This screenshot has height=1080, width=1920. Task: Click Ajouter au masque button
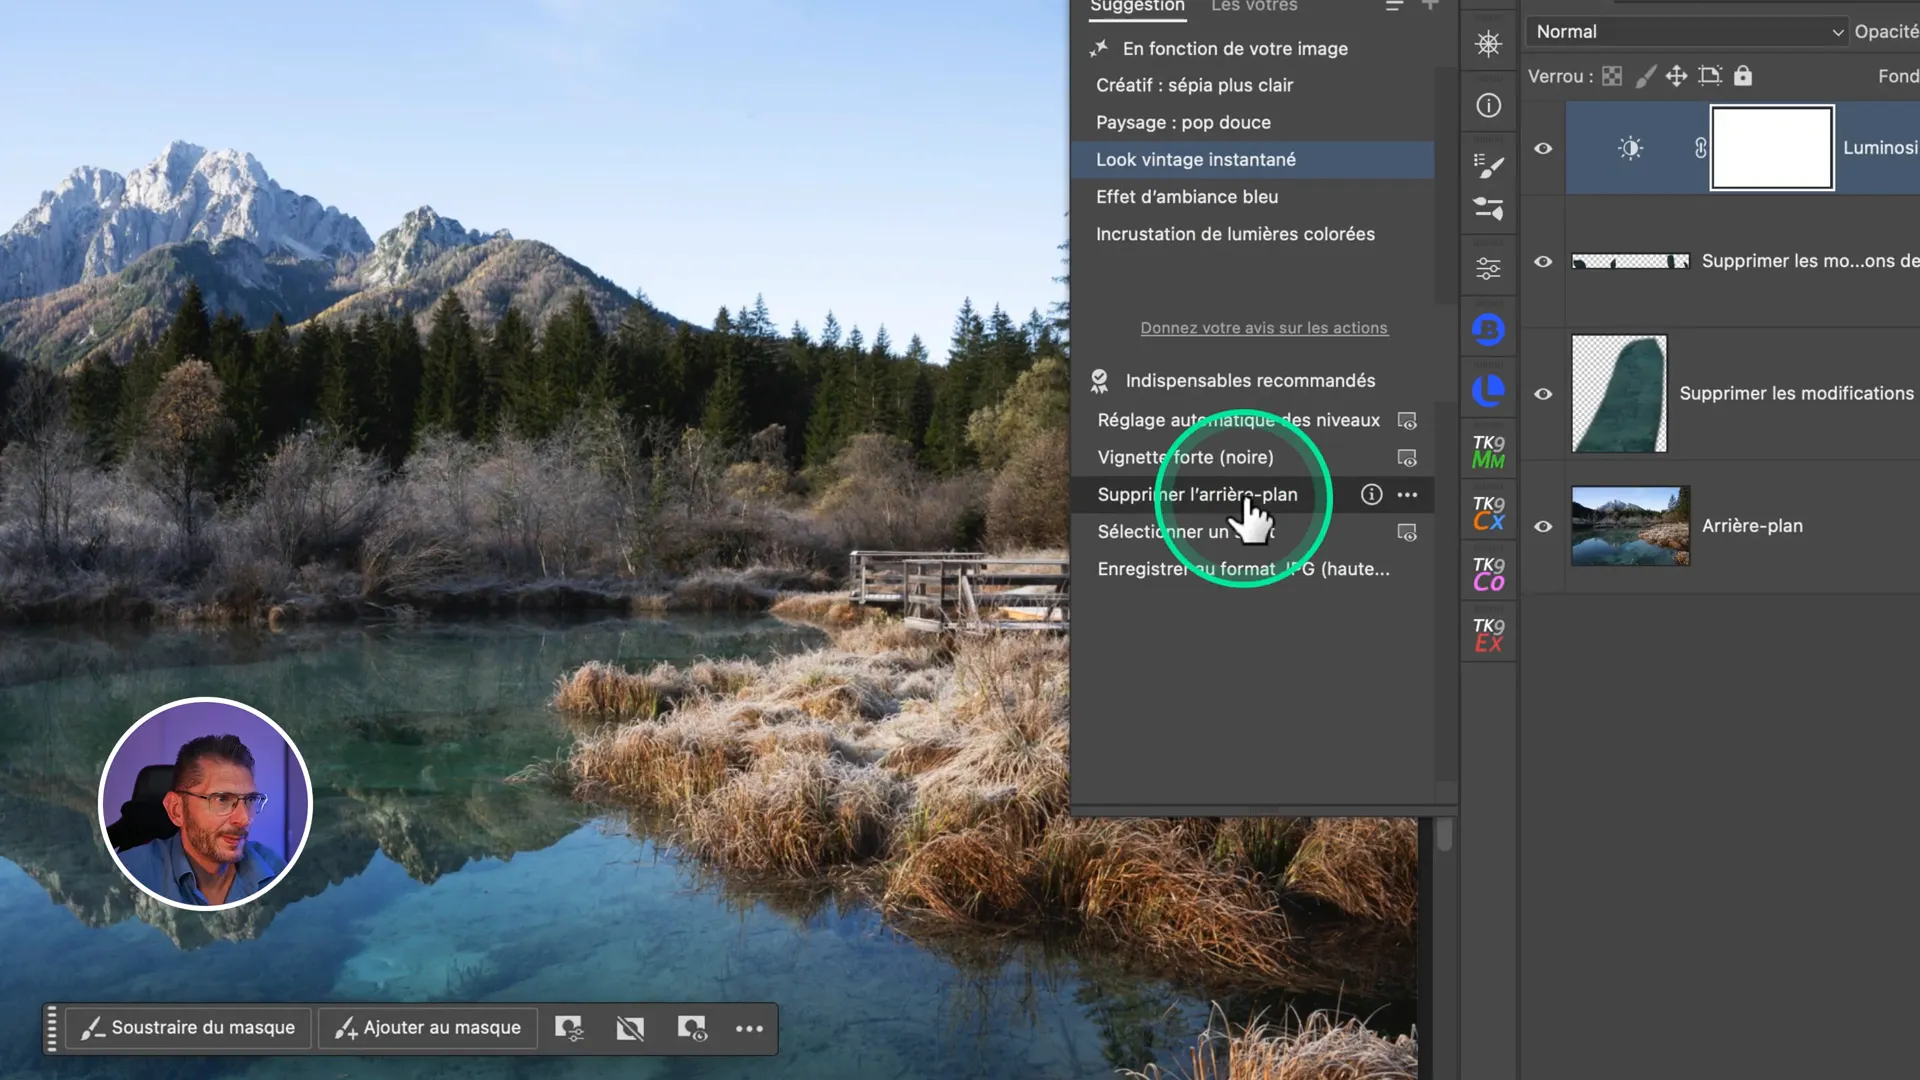point(428,1028)
